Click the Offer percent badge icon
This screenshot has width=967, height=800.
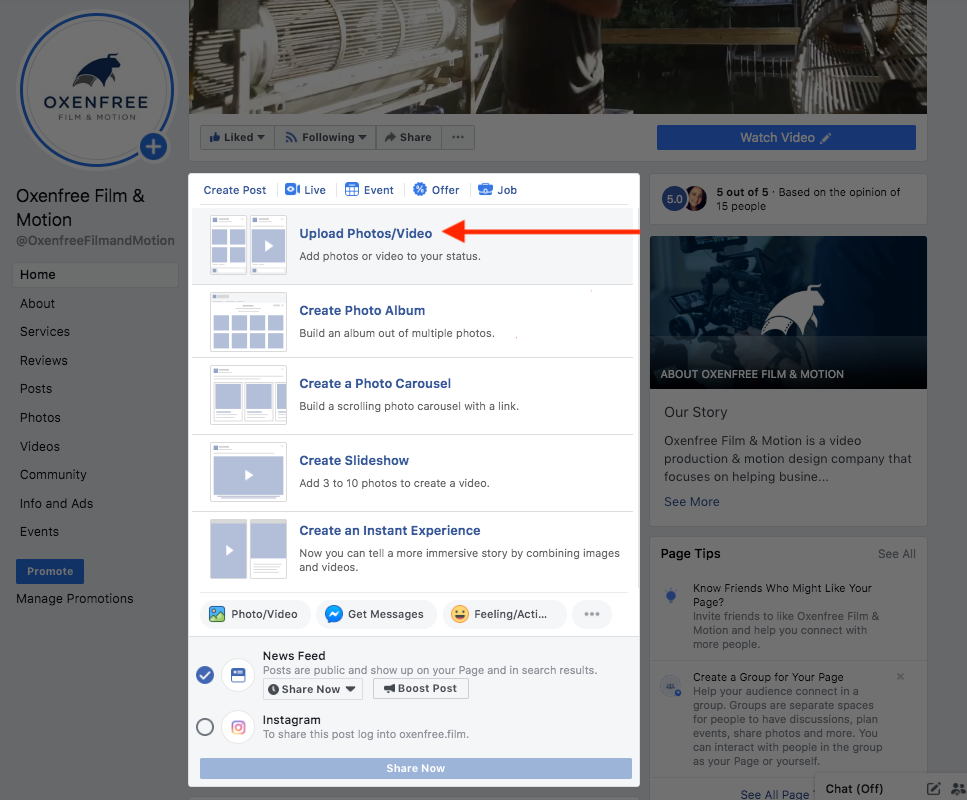click(420, 189)
